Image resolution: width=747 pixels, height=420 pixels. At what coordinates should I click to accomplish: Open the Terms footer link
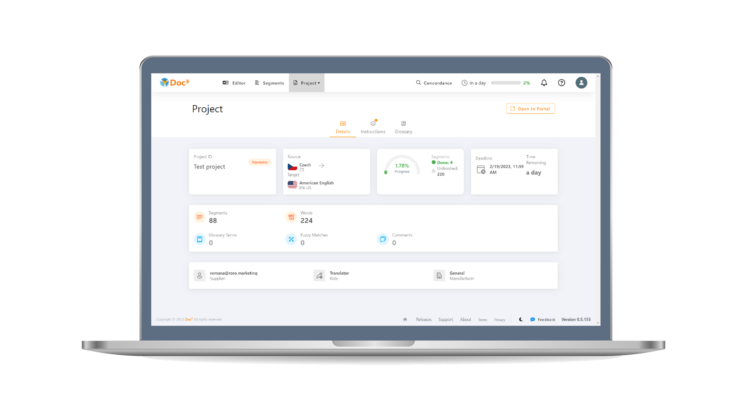pos(483,320)
